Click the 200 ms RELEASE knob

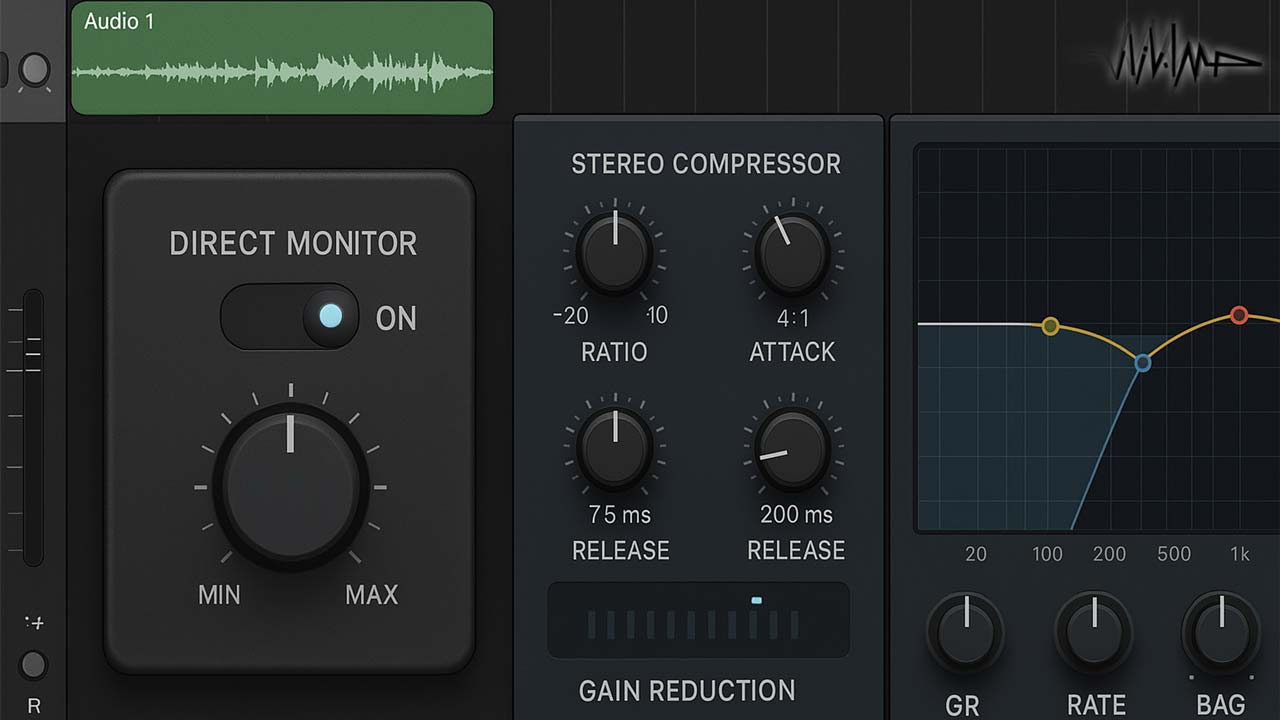point(792,449)
